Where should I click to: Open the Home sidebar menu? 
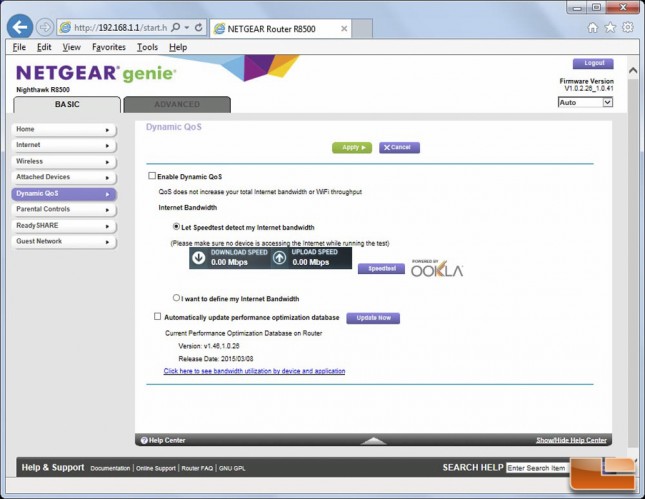pos(64,129)
